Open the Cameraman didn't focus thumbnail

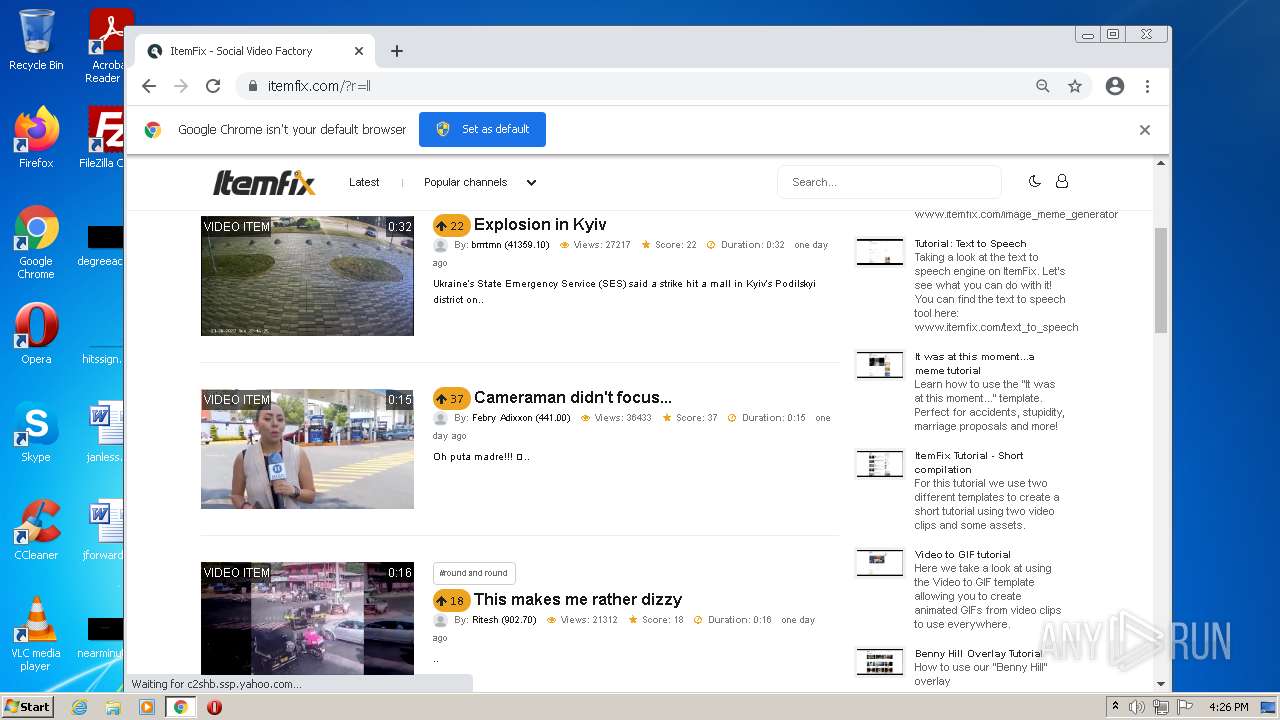307,449
